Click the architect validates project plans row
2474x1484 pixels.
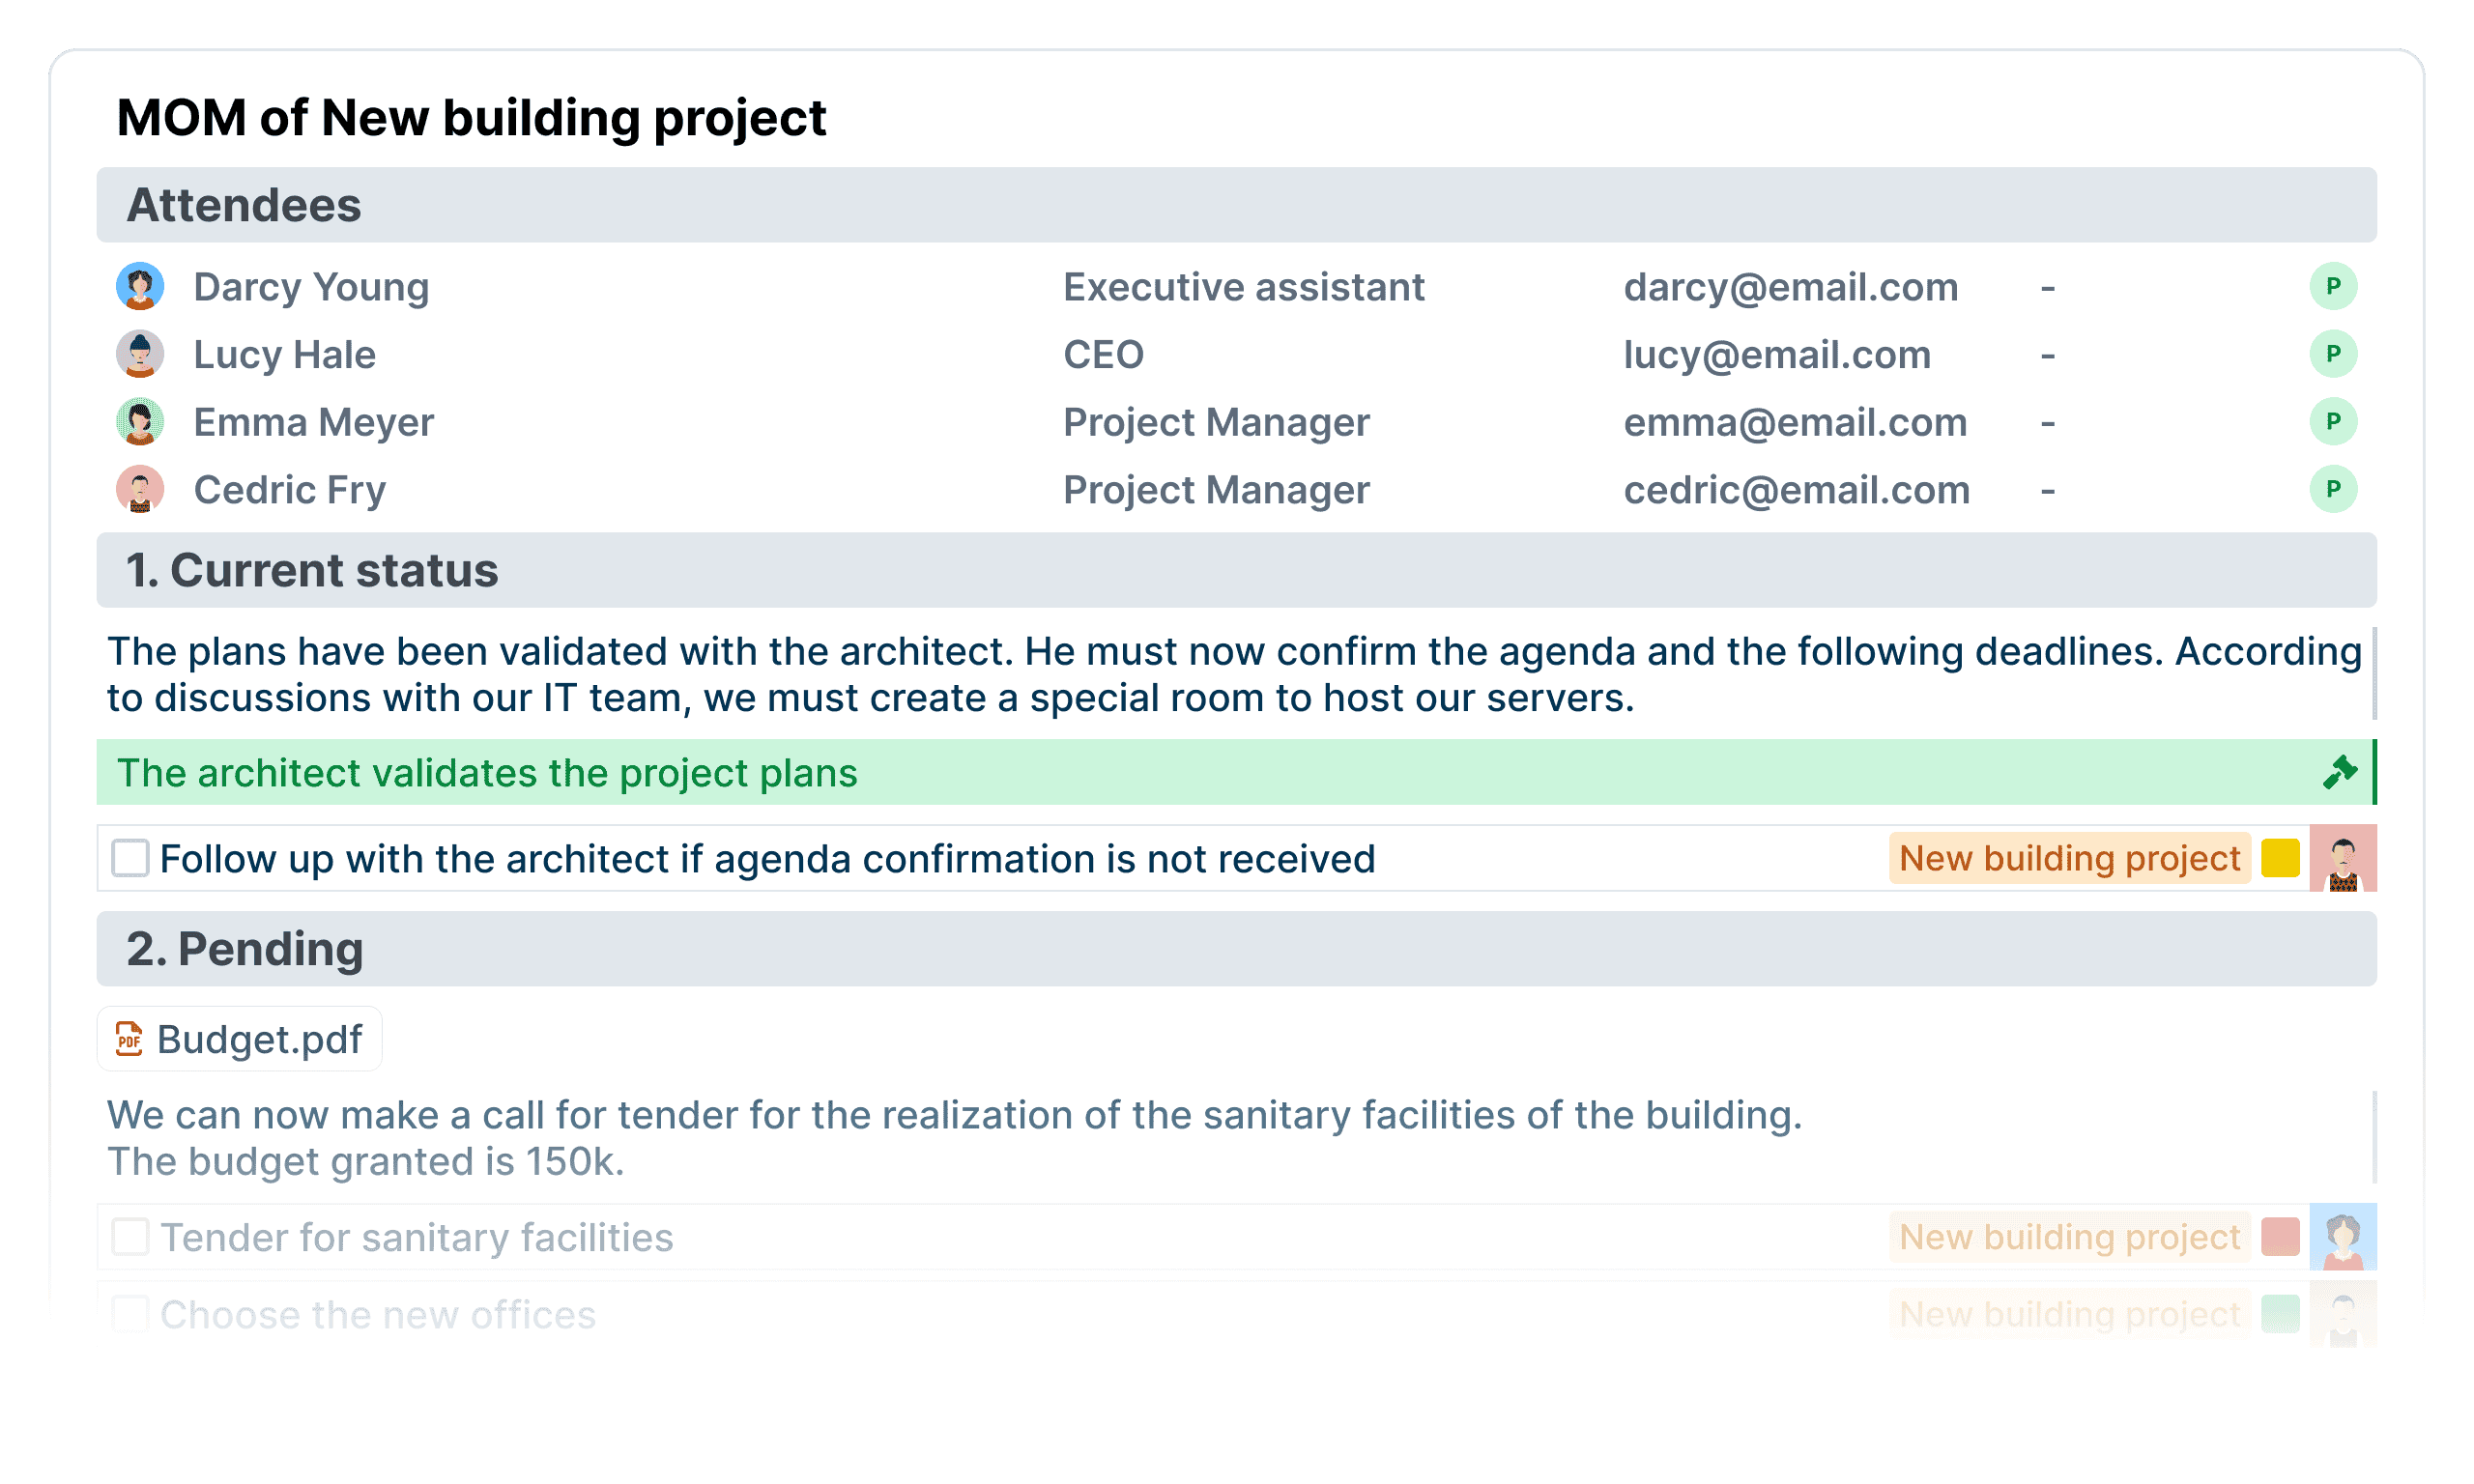[1239, 772]
